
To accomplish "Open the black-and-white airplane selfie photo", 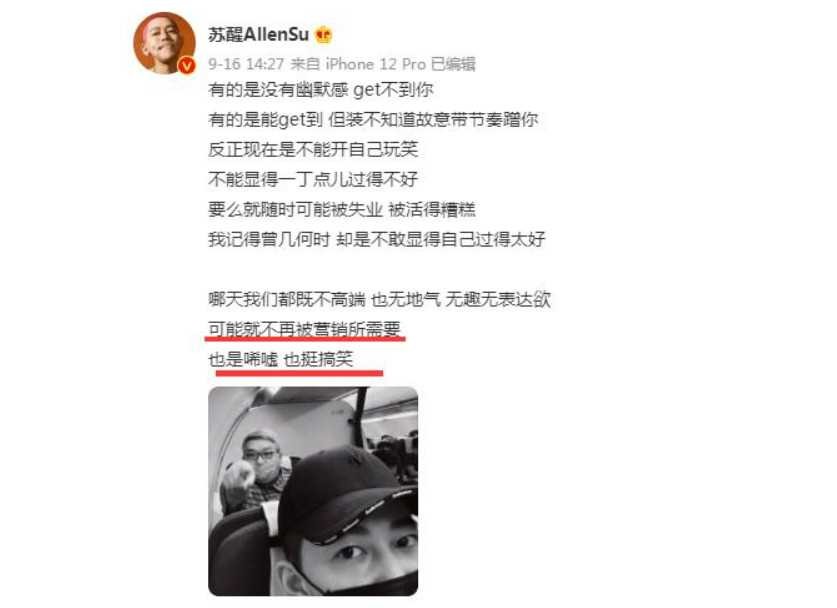I will (313, 491).
